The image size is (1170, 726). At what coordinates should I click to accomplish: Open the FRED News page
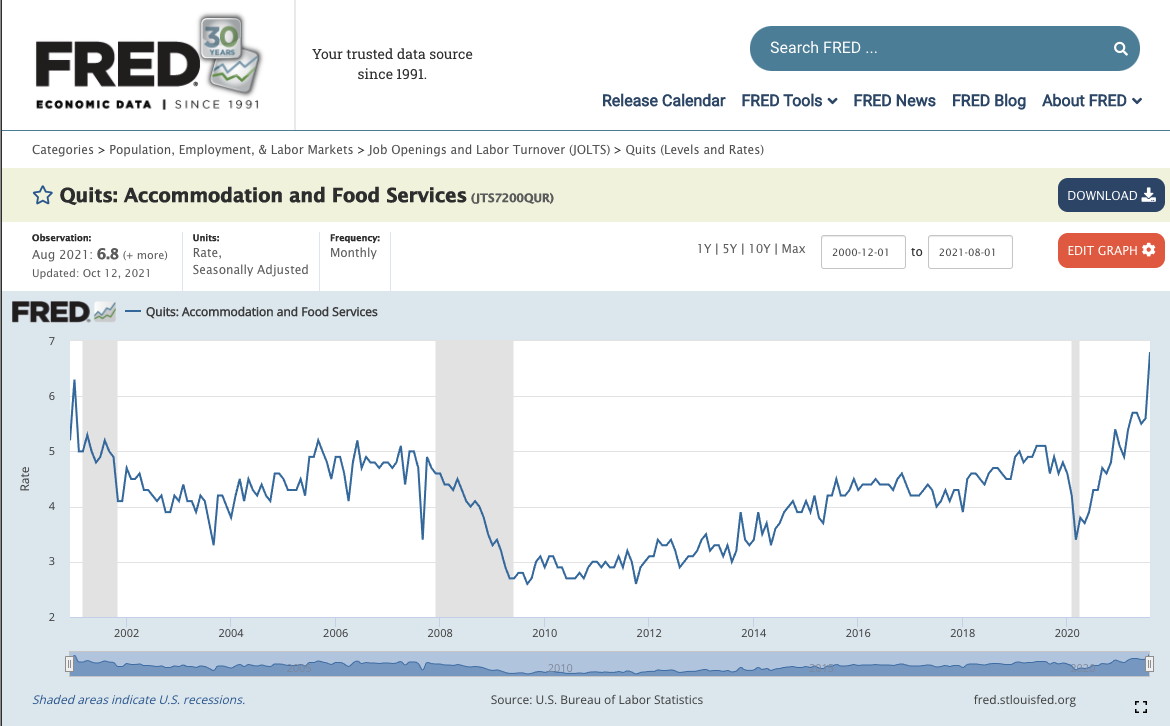[894, 101]
